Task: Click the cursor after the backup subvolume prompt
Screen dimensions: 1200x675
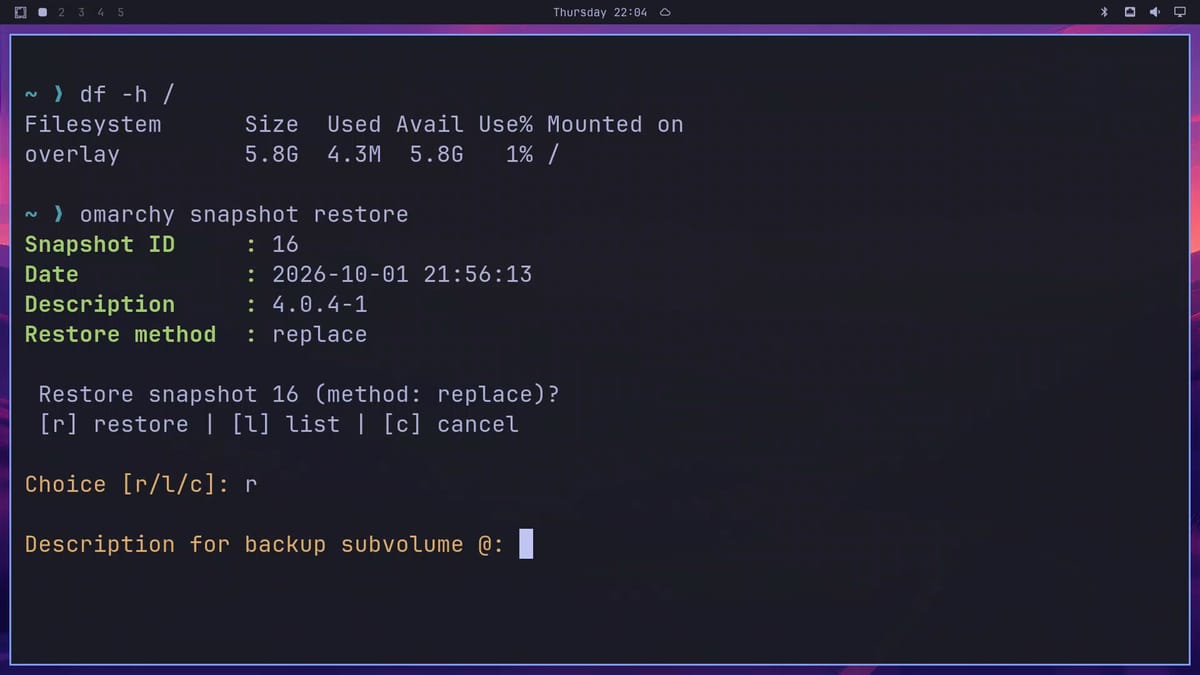Action: point(526,544)
